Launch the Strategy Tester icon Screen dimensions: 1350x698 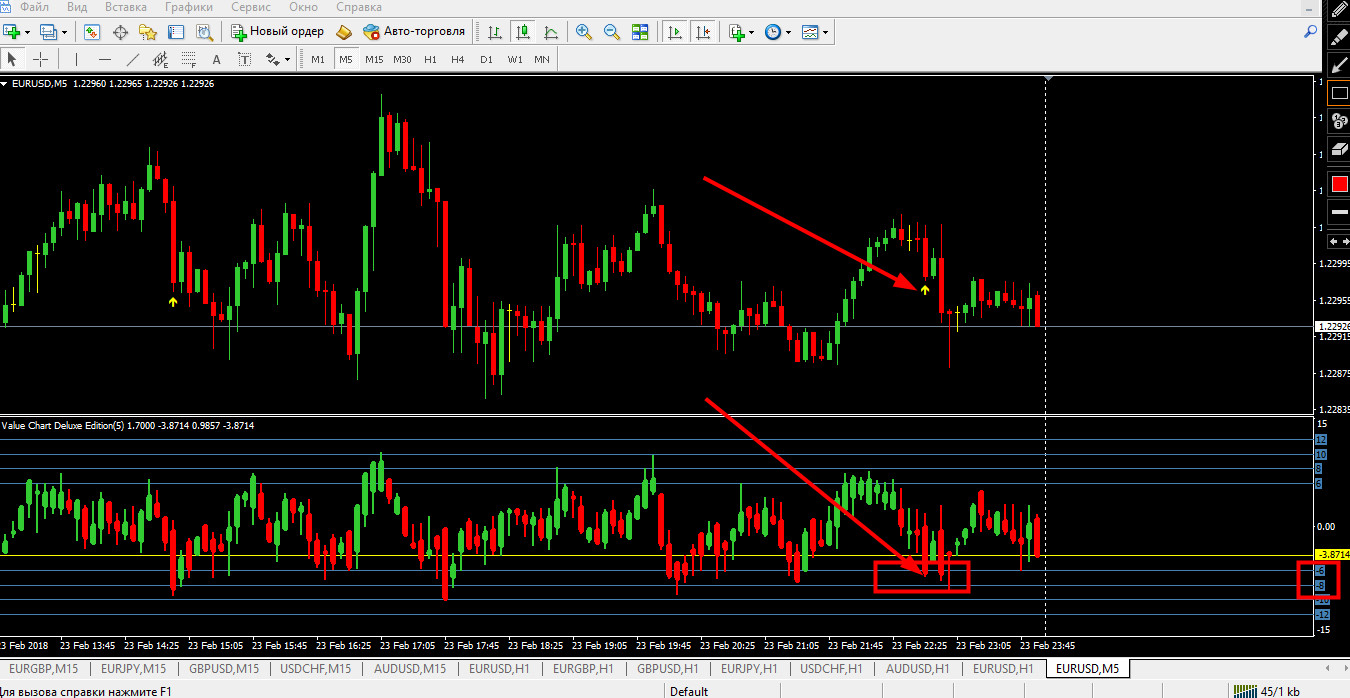[x=203, y=32]
